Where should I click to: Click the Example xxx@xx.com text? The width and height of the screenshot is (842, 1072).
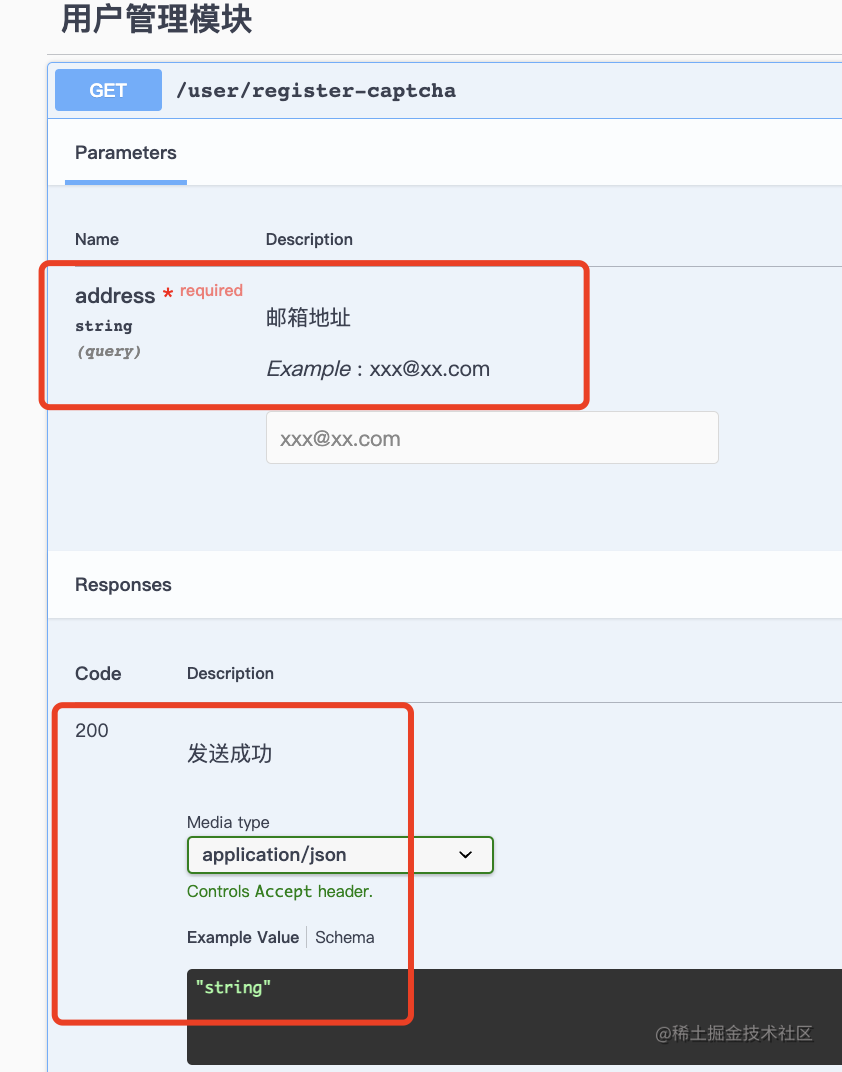click(x=378, y=369)
